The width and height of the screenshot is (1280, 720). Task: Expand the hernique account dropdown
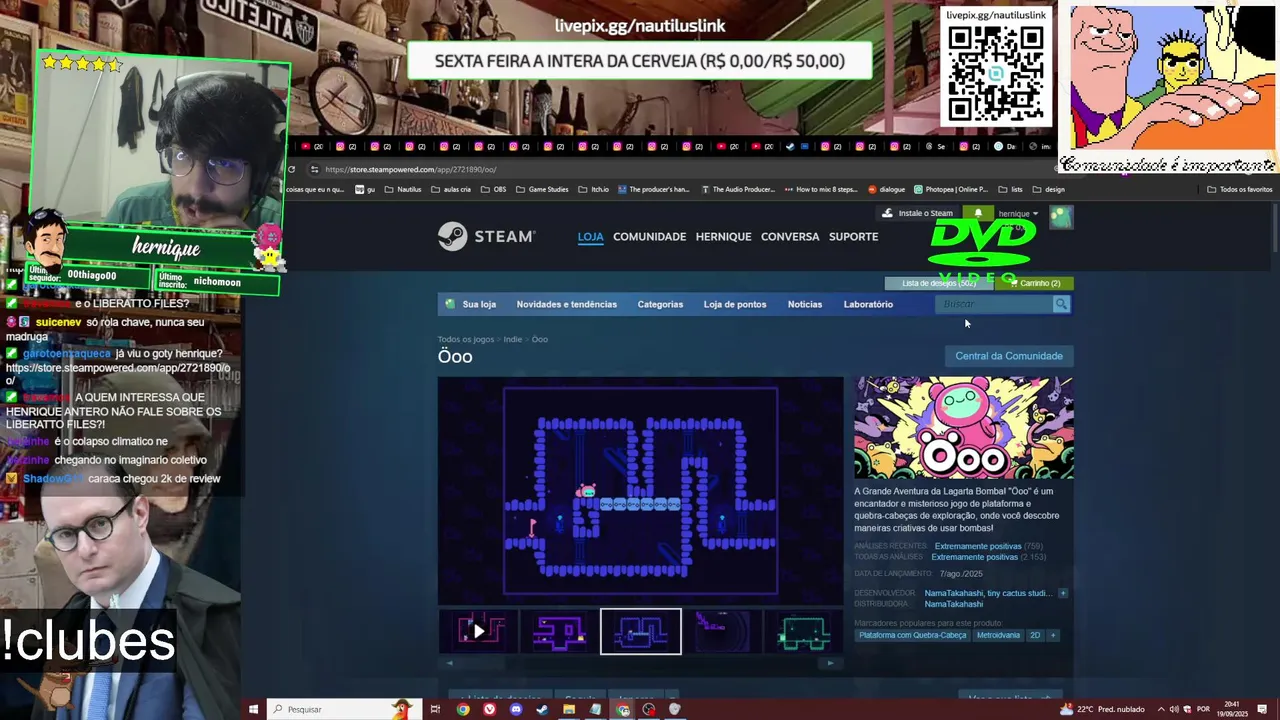click(x=1018, y=214)
